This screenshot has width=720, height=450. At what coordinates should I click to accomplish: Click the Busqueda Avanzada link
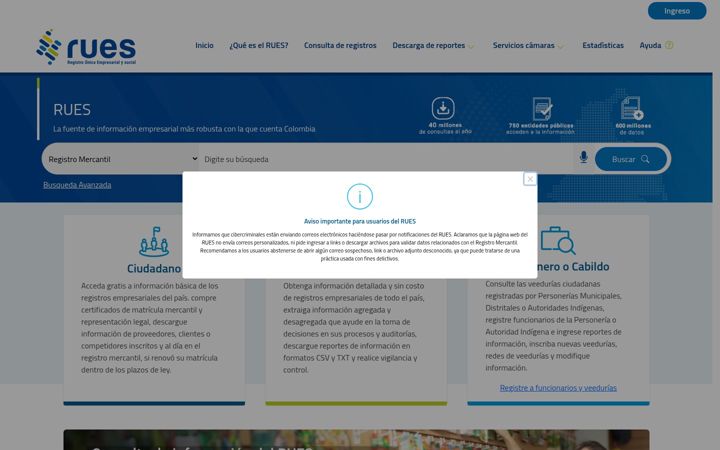pos(77,185)
